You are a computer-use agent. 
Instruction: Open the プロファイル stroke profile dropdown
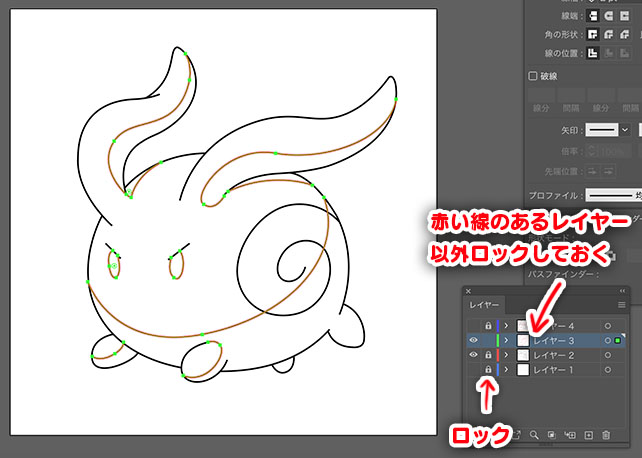pyautogui.click(x=613, y=195)
